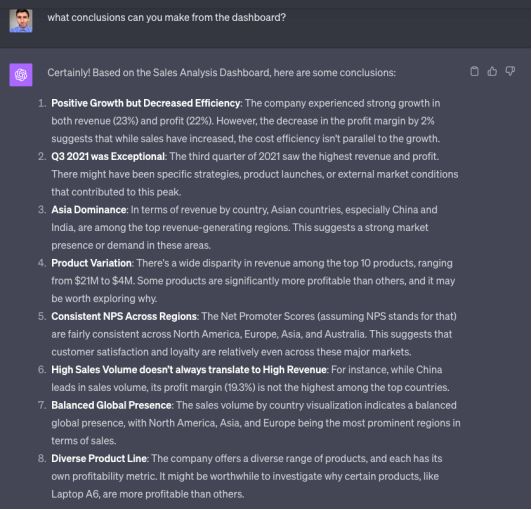Click the 'Balanced Global Presence' heading
Image resolution: width=532 pixels, height=510 pixels.
tap(111, 405)
